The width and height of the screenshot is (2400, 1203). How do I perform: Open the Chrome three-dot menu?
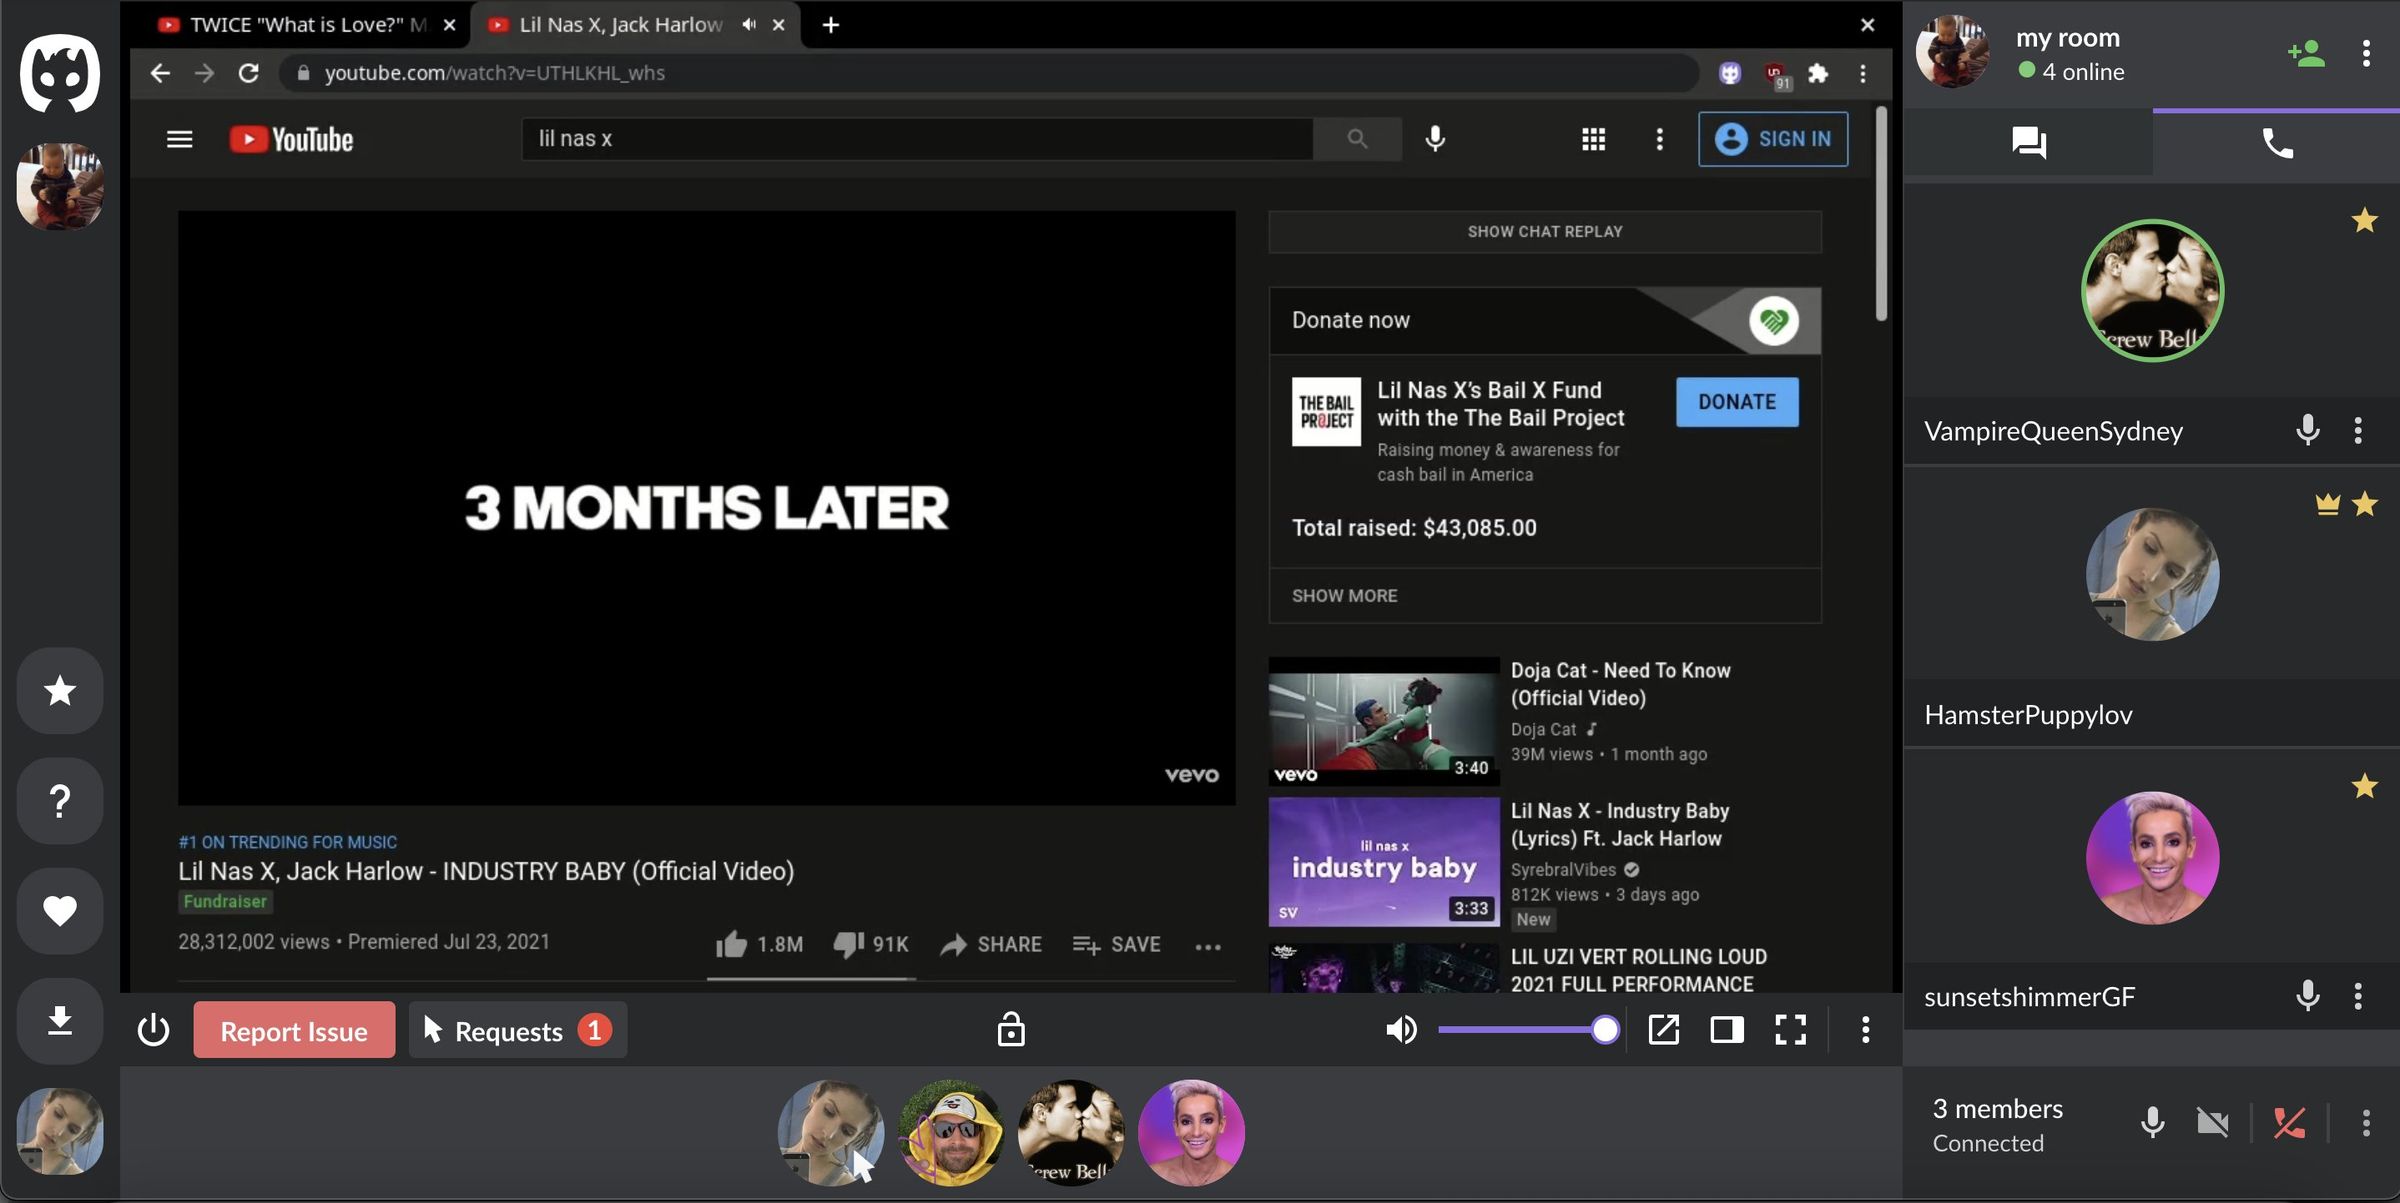pos(1862,73)
